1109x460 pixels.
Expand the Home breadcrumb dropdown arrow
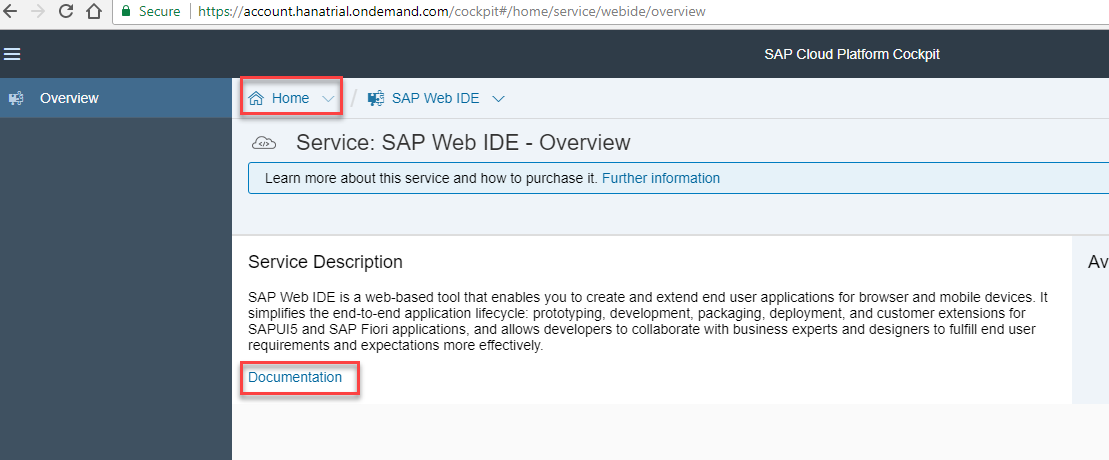(x=328, y=99)
